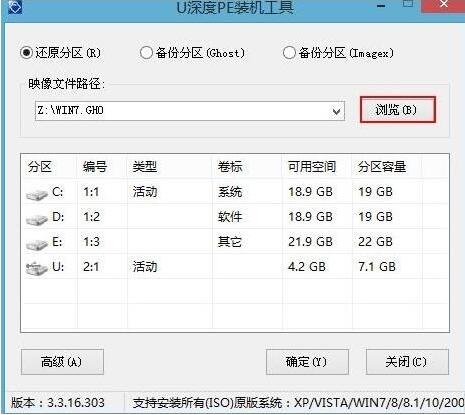The image size is (465, 415).
Task: Click the 分区 column header
Action: click(40, 166)
